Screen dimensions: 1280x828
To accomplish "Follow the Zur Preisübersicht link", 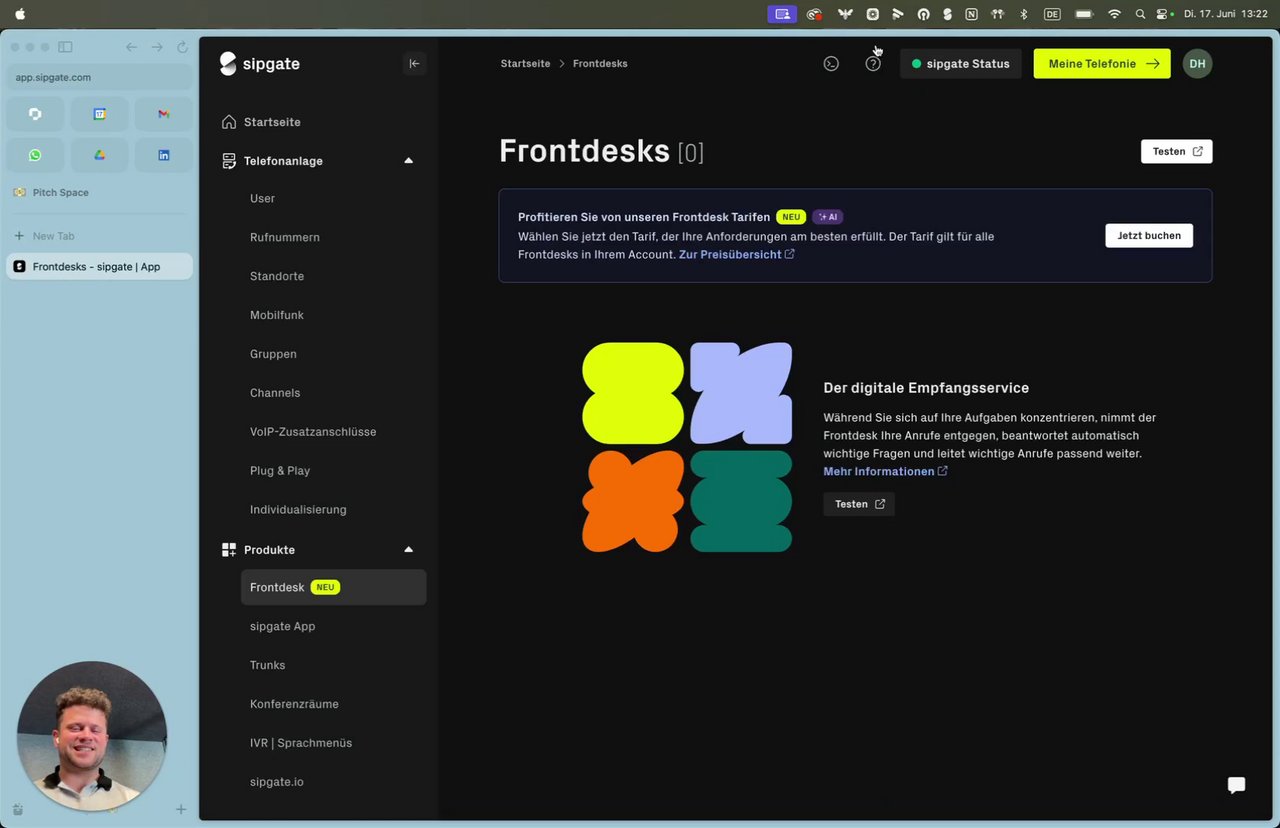I will pyautogui.click(x=736, y=255).
